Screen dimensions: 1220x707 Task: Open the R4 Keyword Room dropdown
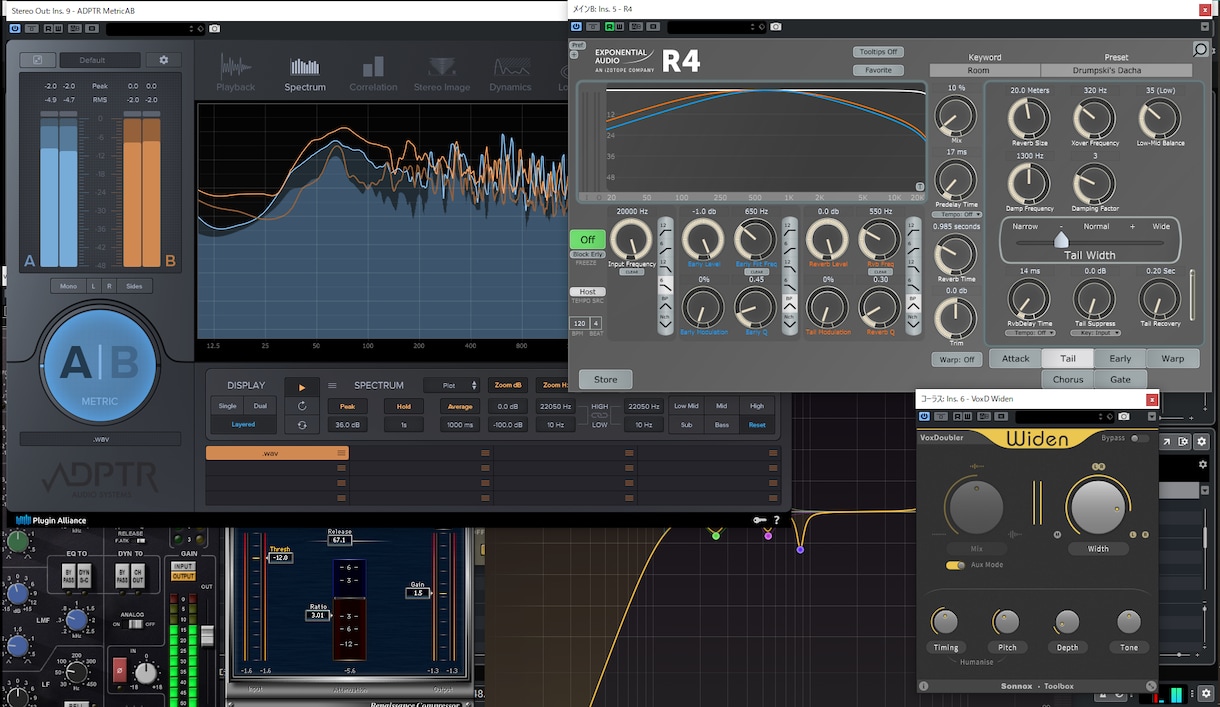click(984, 71)
